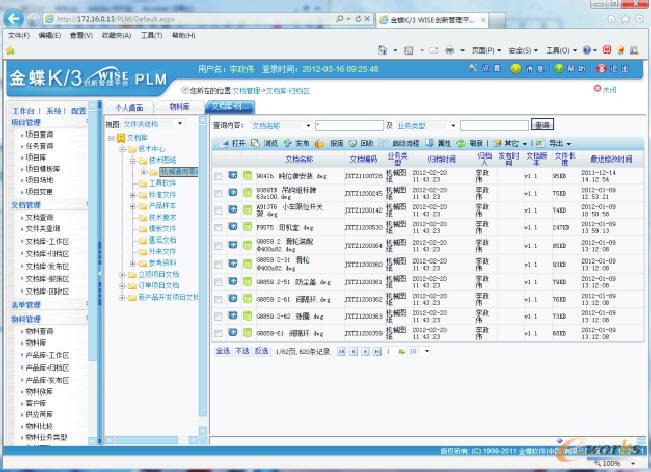The height and width of the screenshot is (472, 651).
Task: Open 文档库-工作区 in the left navigation
Action: pos(47,242)
